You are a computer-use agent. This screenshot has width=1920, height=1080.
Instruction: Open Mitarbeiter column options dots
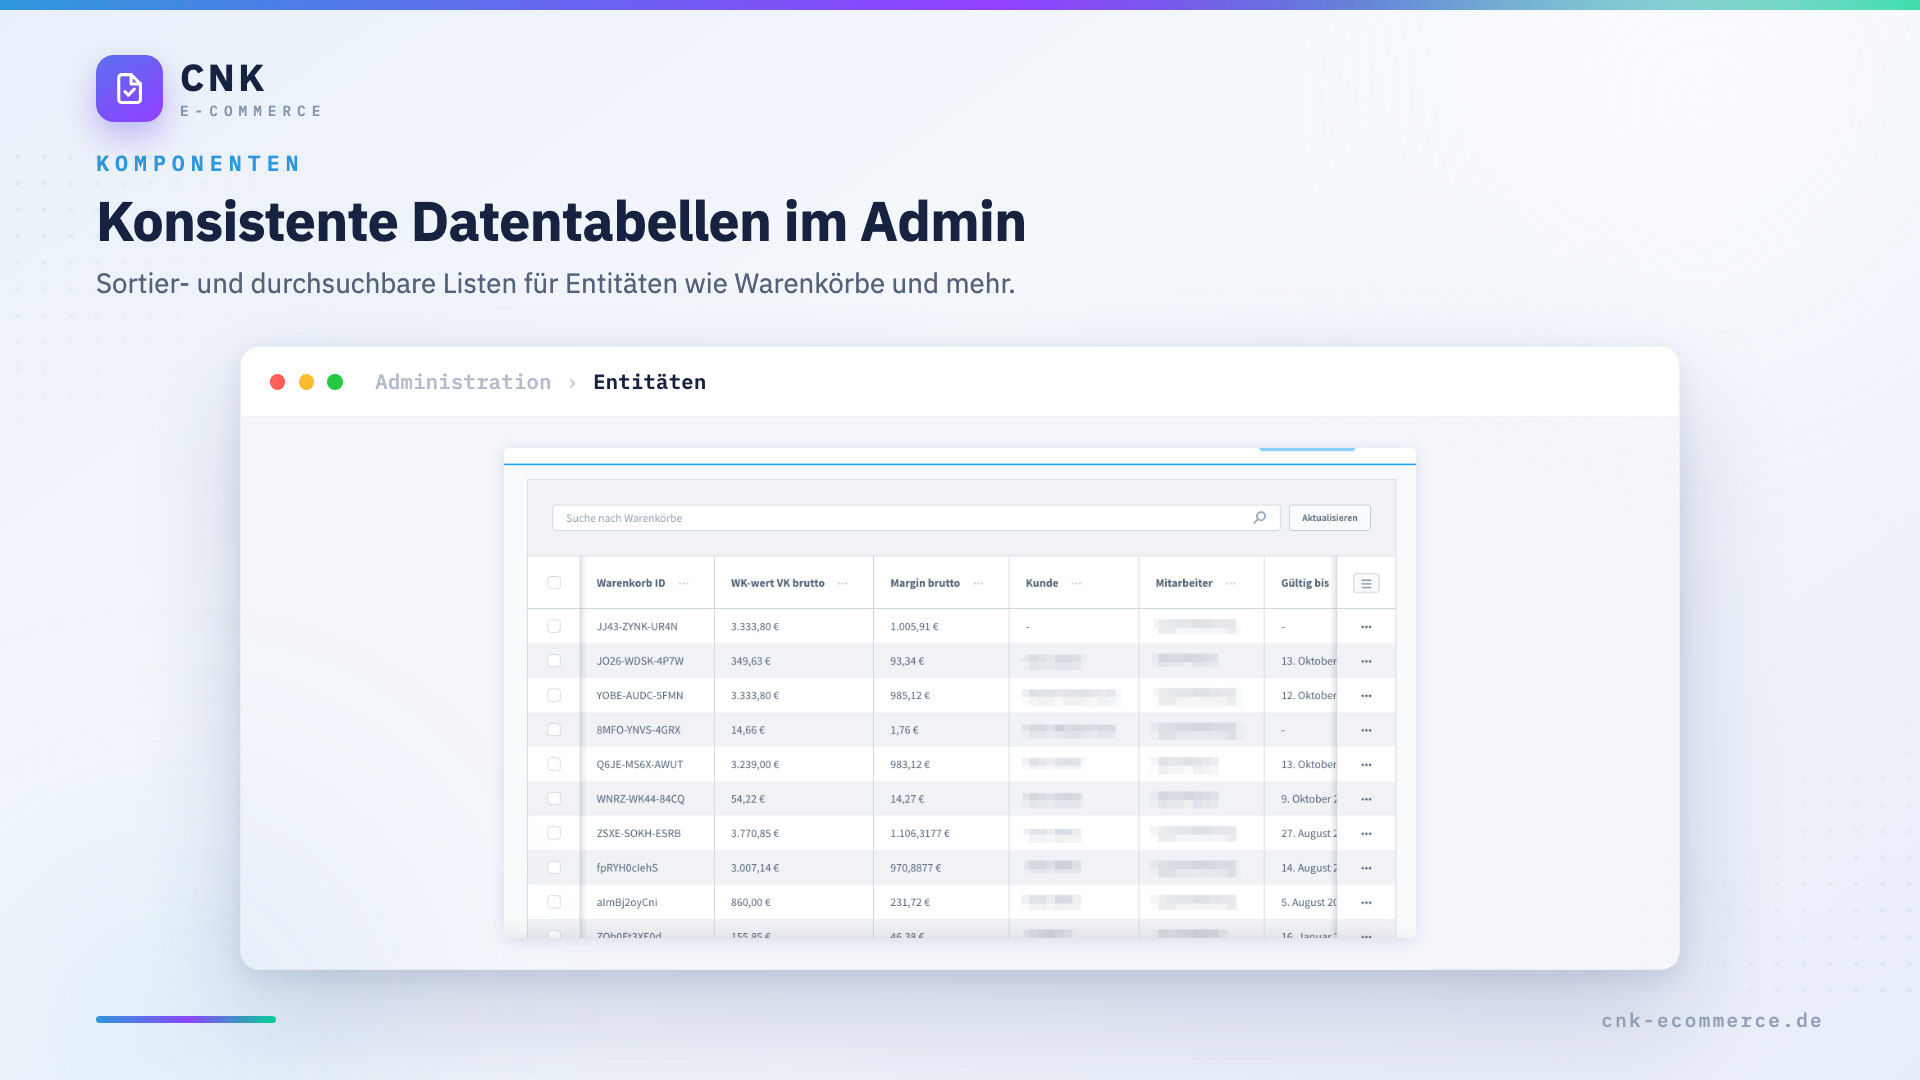tap(1231, 583)
